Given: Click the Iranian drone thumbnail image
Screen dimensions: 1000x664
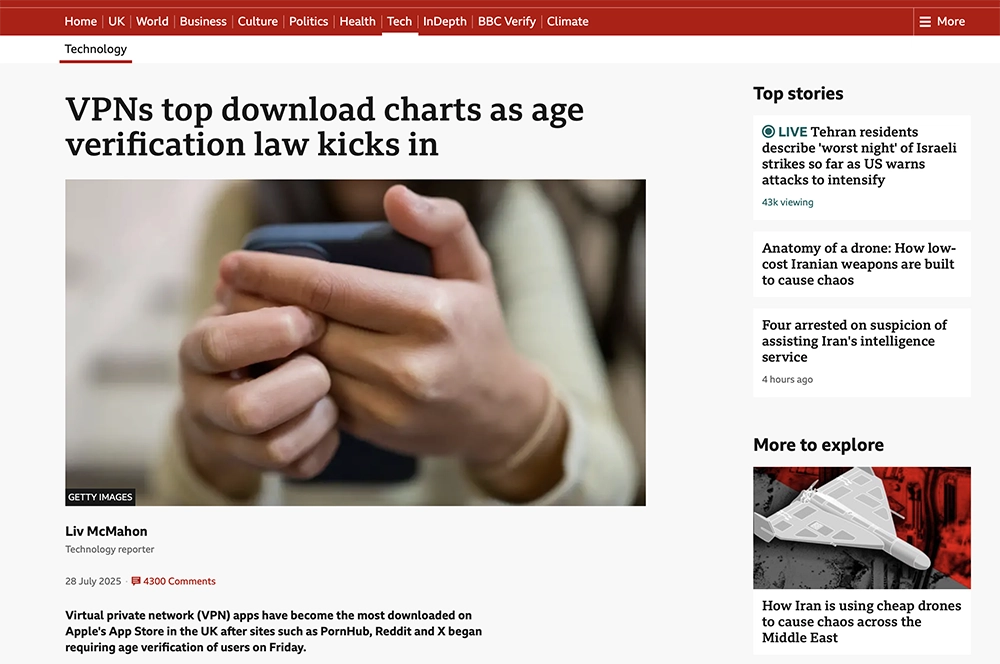Looking at the screenshot, I should 861,527.
